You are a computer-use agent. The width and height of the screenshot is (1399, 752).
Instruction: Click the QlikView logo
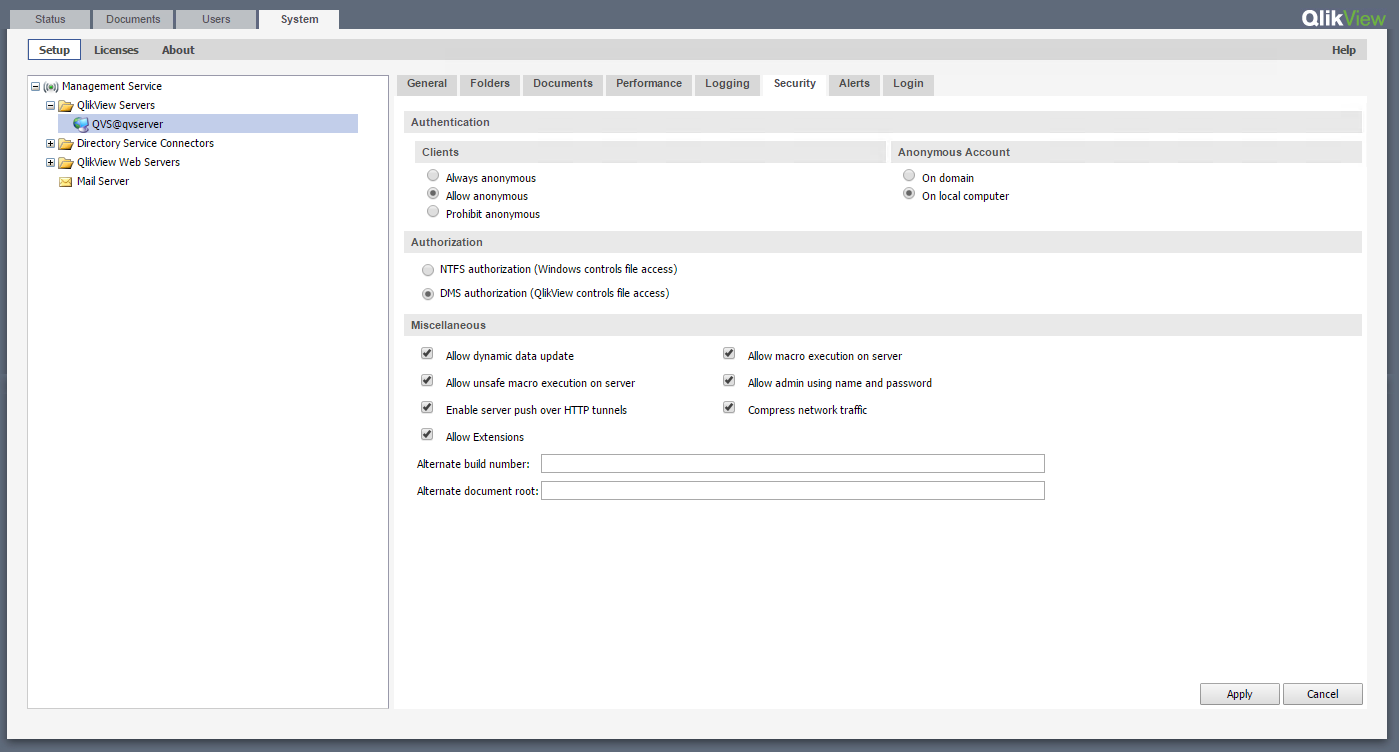coord(1343,18)
